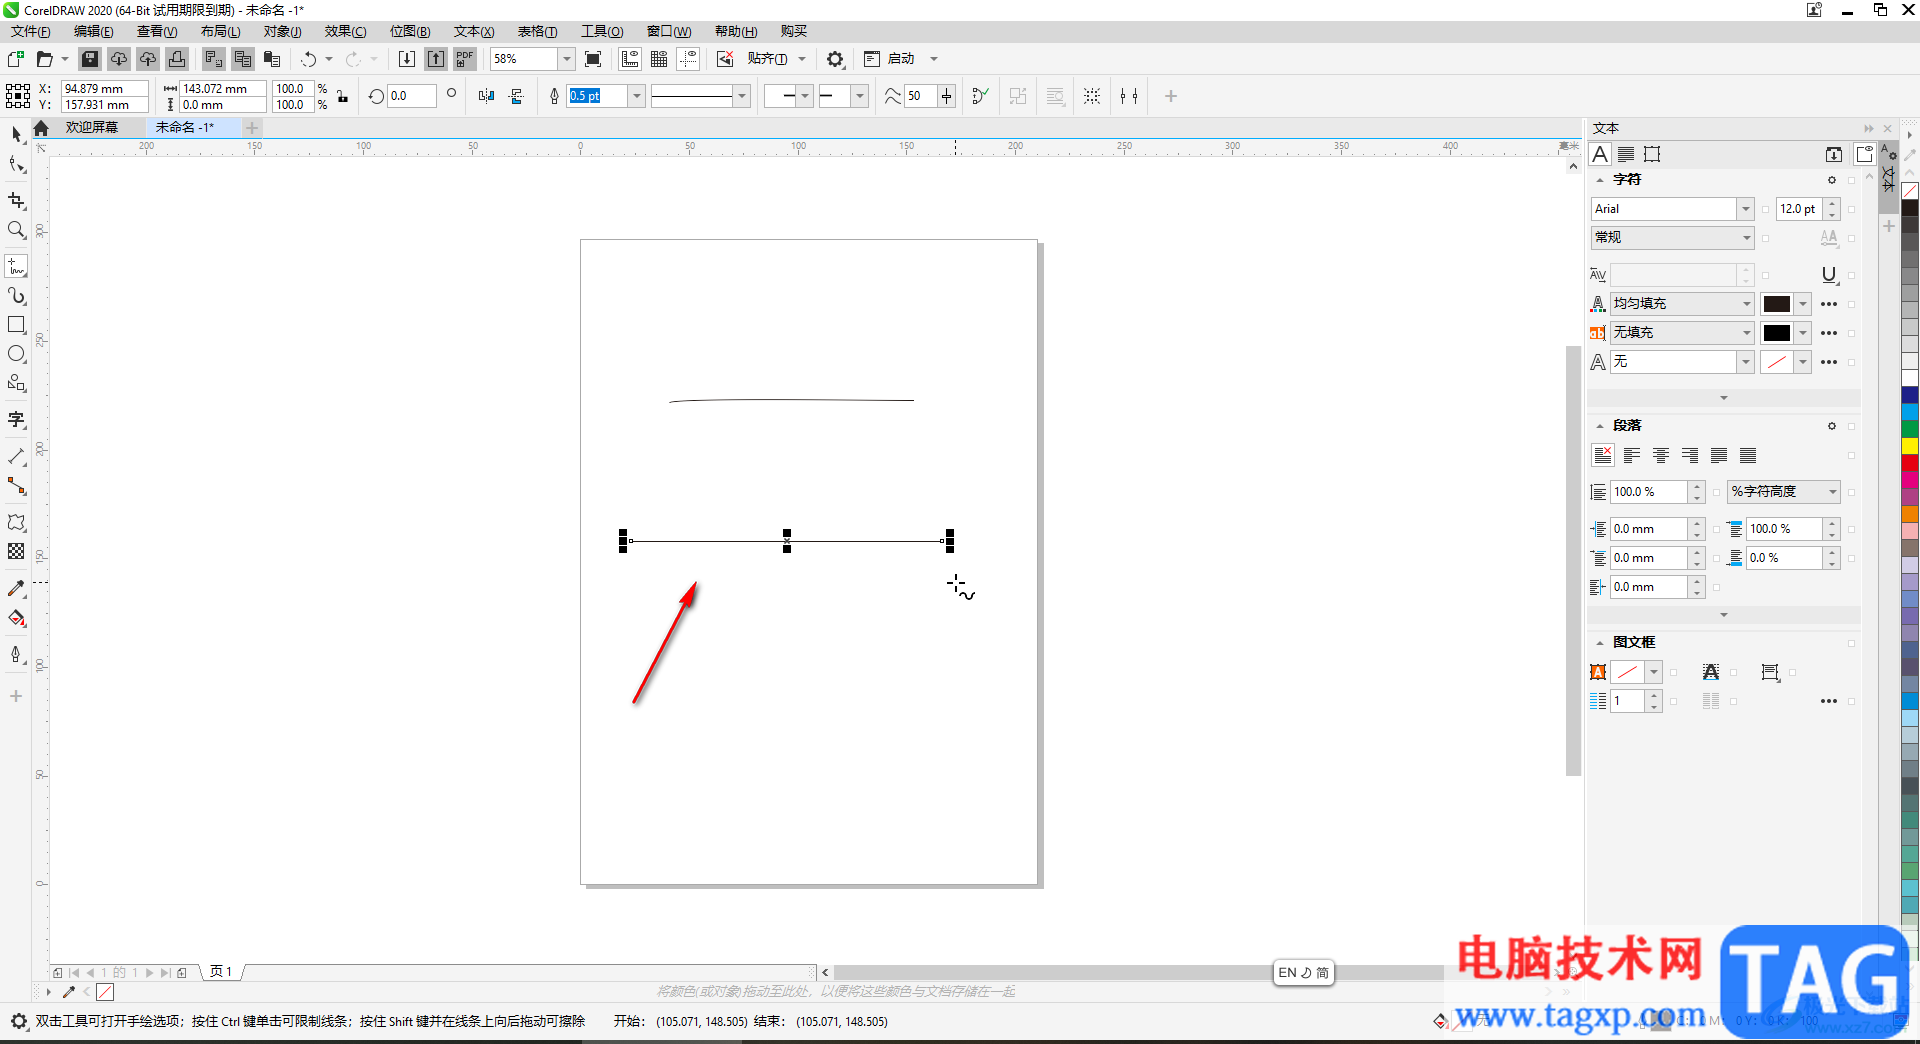Pick yellow from the color palette
The width and height of the screenshot is (1920, 1044).
[x=1910, y=446]
